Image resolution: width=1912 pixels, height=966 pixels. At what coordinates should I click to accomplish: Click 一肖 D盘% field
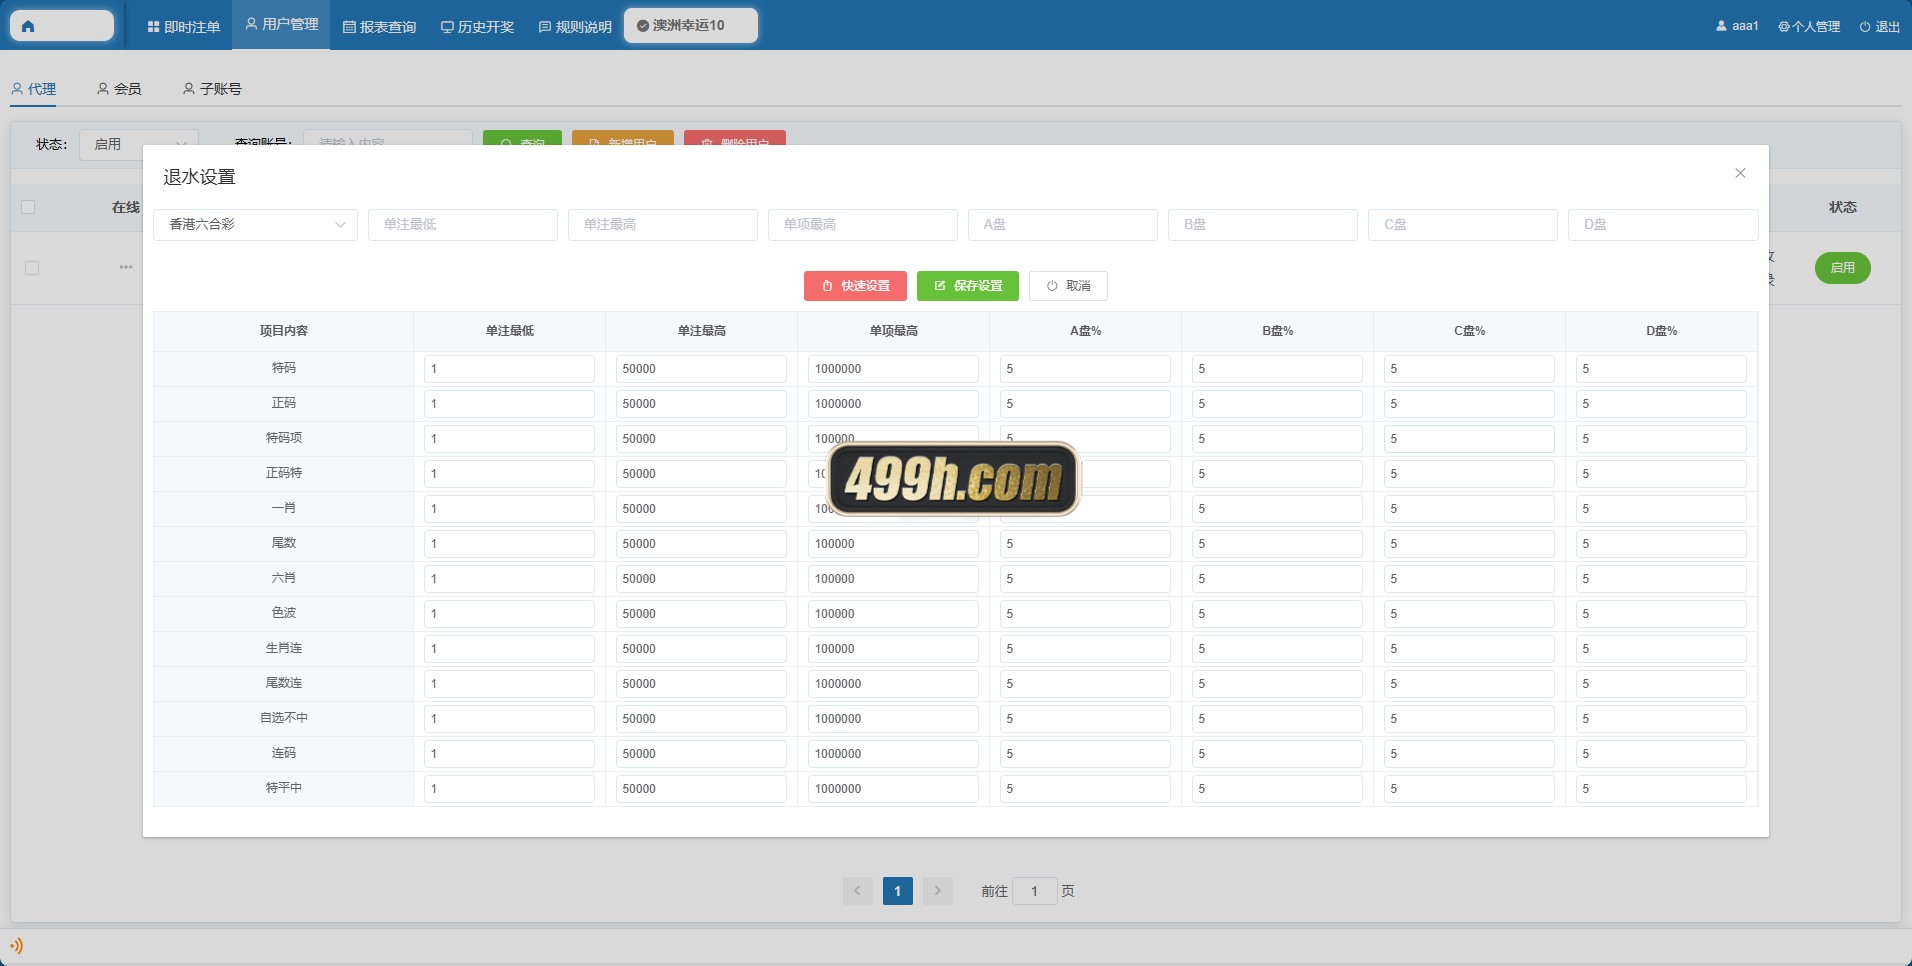pos(1661,509)
